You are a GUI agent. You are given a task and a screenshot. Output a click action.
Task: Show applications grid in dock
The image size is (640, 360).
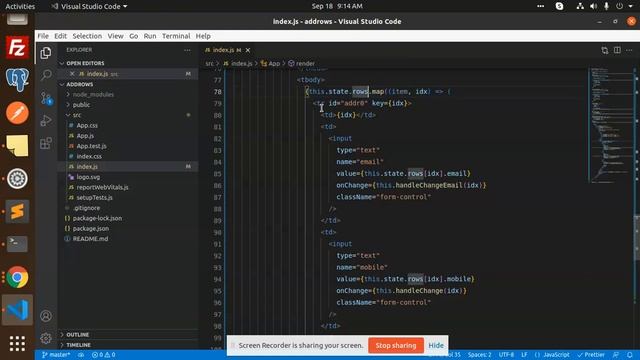[x=17, y=343]
